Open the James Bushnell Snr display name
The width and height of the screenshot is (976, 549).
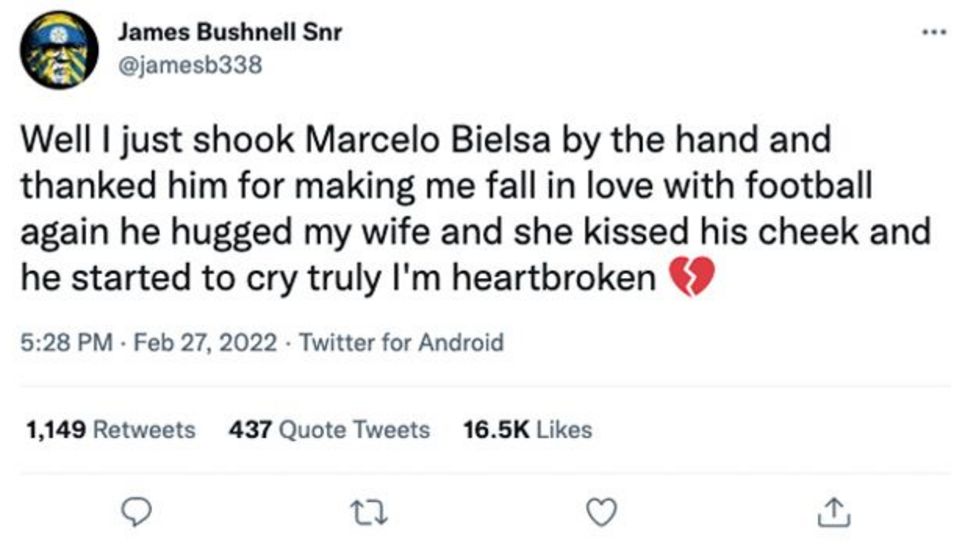pos(230,31)
